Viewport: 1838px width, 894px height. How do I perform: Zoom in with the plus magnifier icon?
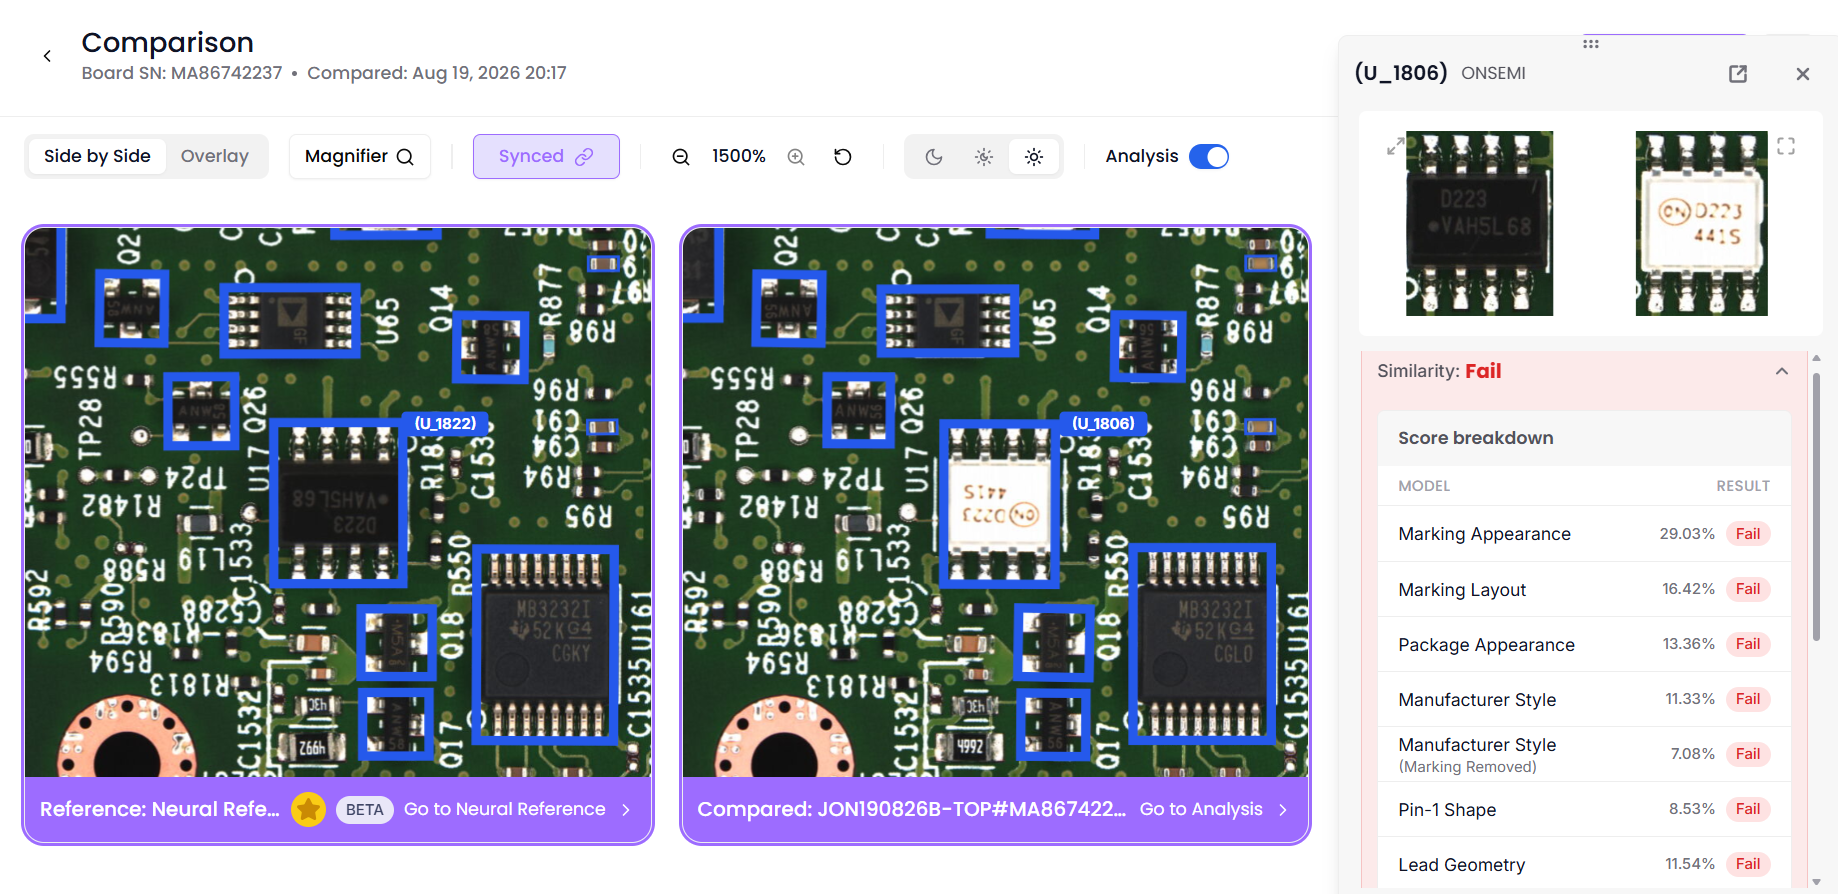[796, 157]
